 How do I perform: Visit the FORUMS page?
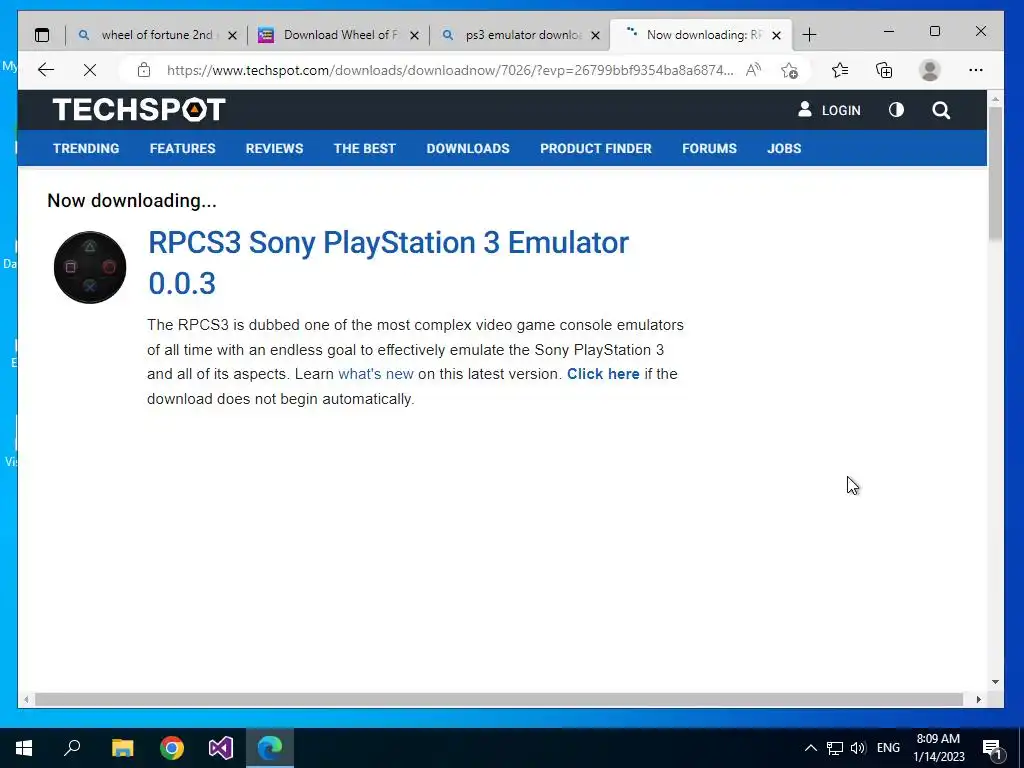point(709,148)
